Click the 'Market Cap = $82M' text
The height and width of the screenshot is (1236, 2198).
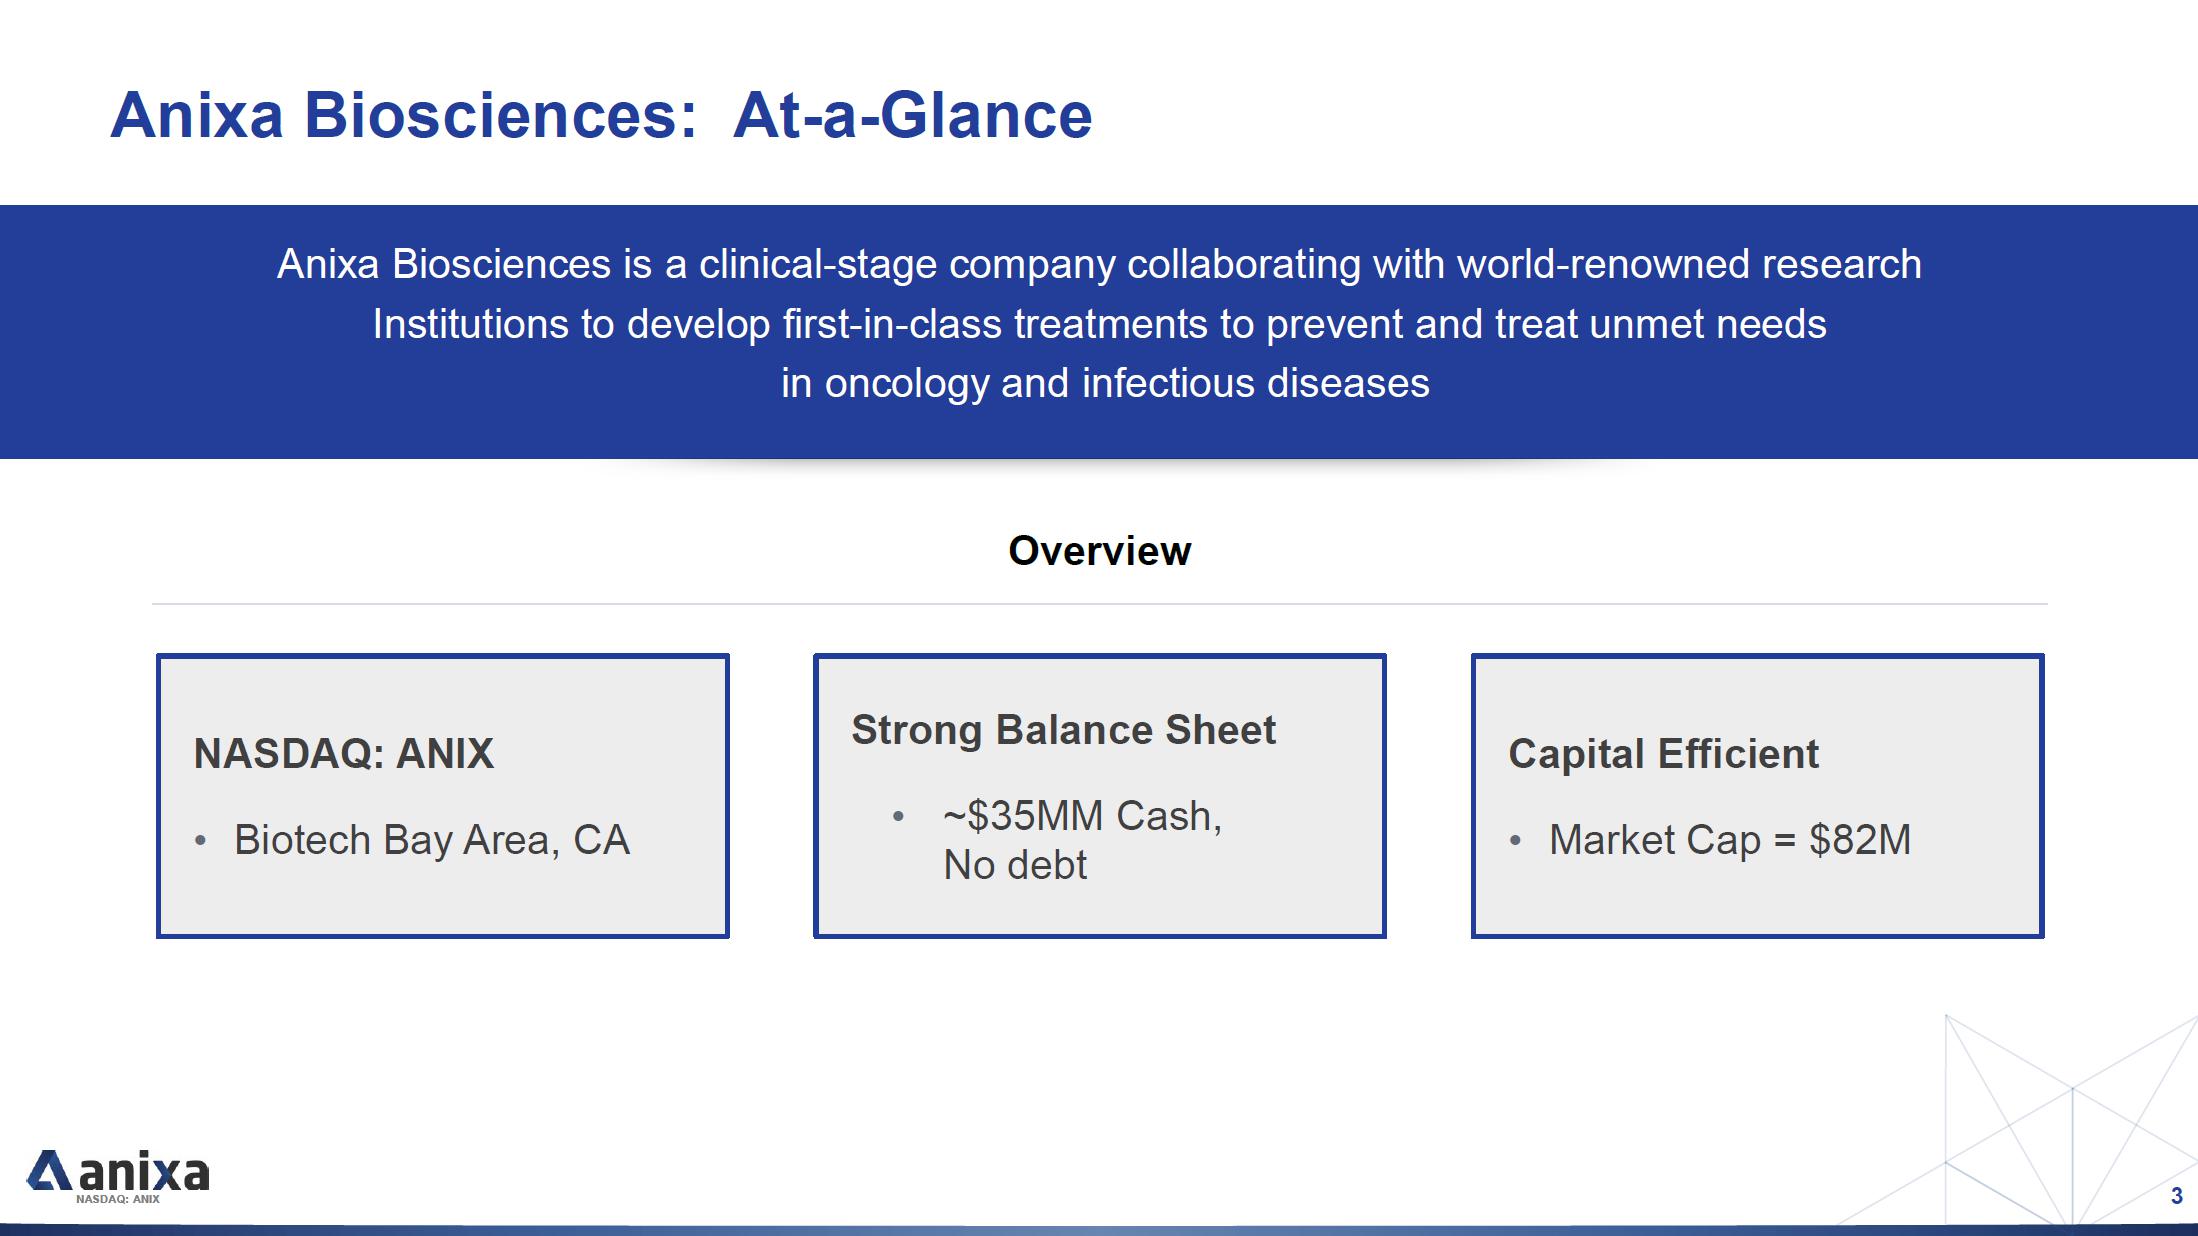point(1729,840)
